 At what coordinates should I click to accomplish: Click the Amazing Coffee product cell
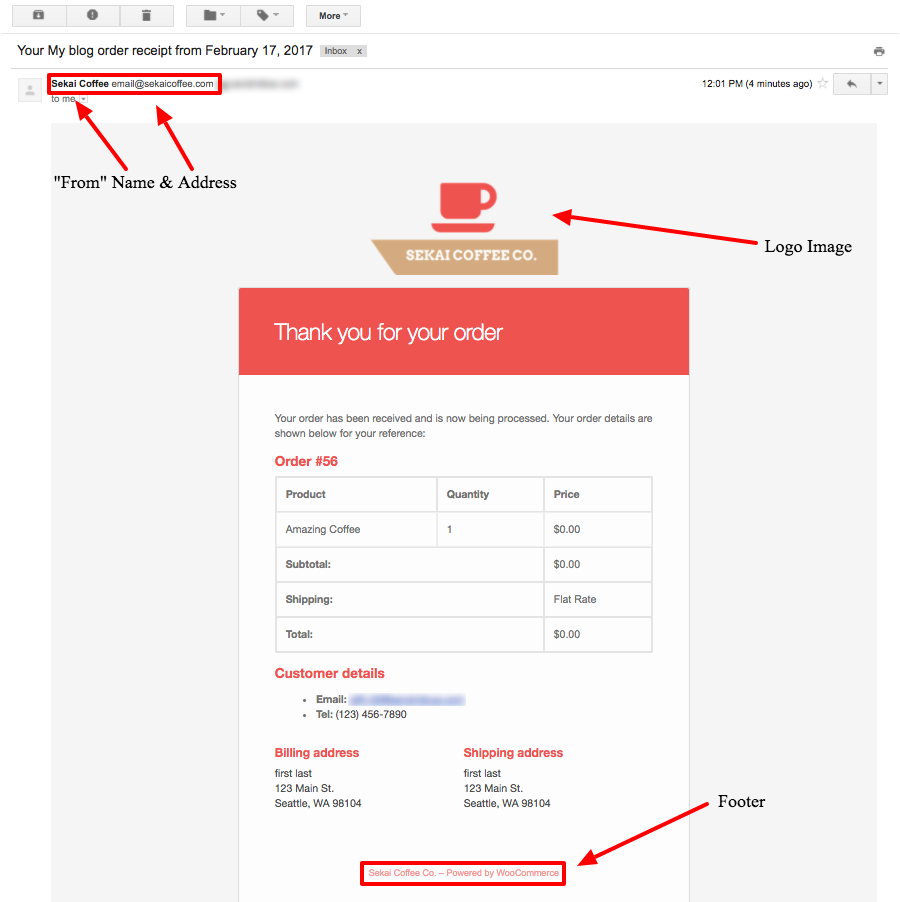[x=356, y=529]
